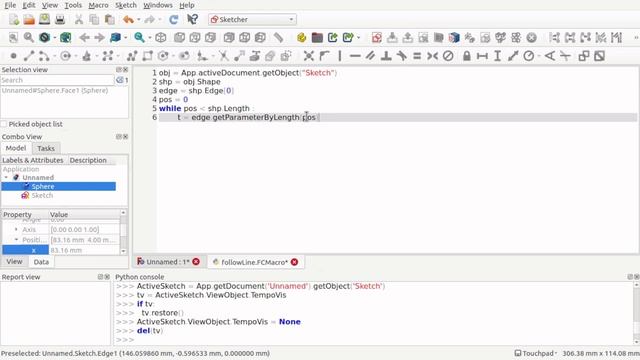Switch to the View properties tab
Screen dimensions: 640x360
point(14,262)
